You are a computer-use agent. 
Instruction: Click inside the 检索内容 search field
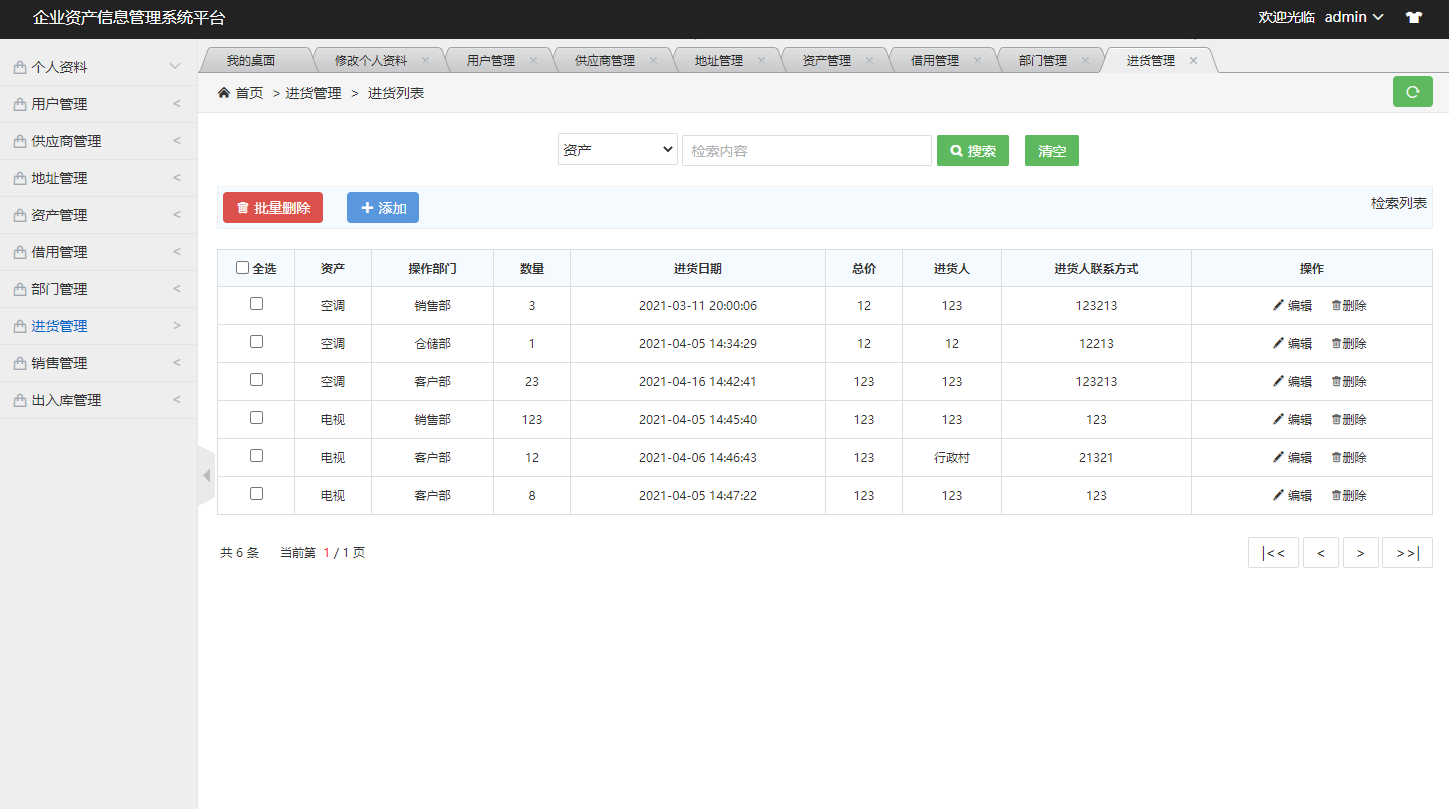pyautogui.click(x=806, y=150)
